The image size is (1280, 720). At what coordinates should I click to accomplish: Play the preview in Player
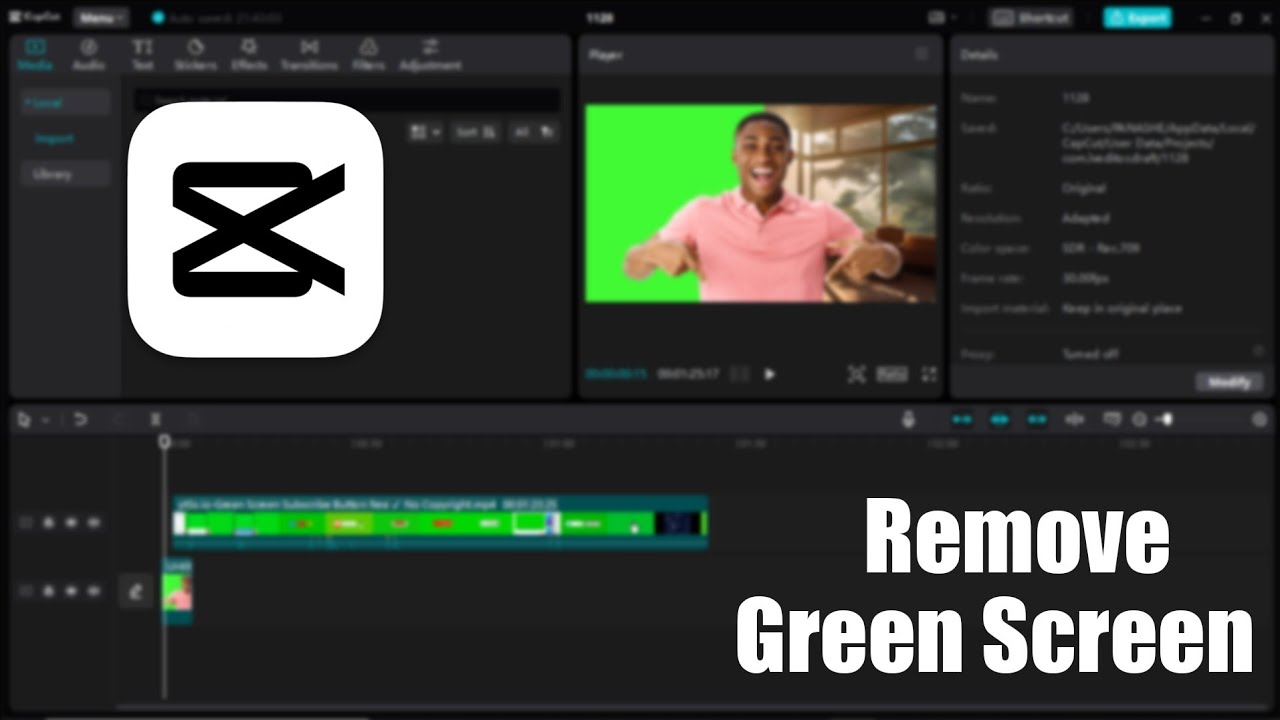[769, 374]
